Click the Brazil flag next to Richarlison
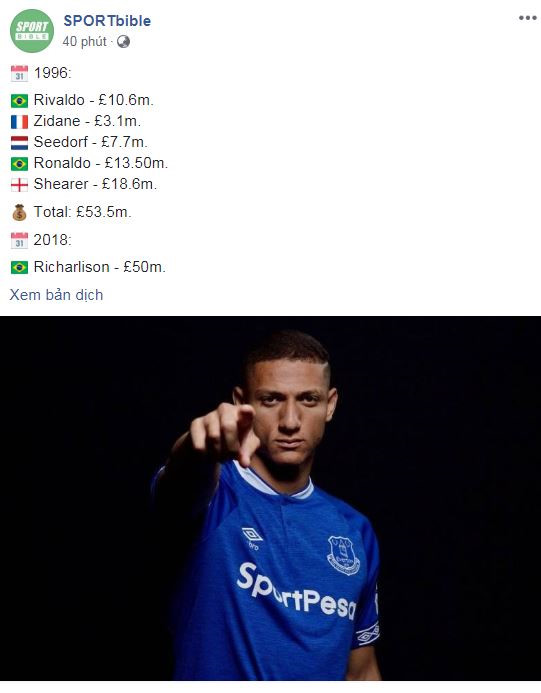Viewport: 541px width, 693px height. coord(19,267)
